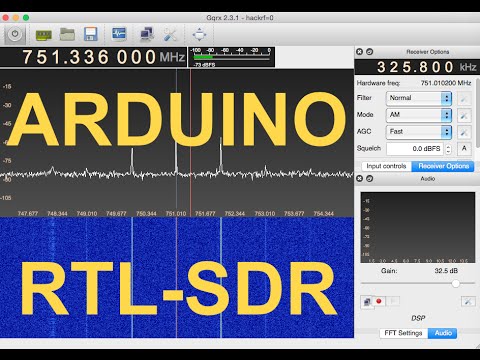Click the automatic squelch A button
480x360 pixels.
[x=464, y=149]
